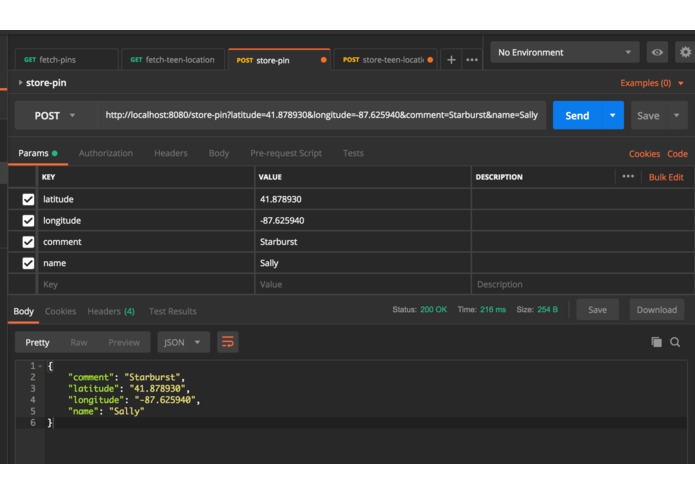Open the Cookies link

(x=644, y=154)
